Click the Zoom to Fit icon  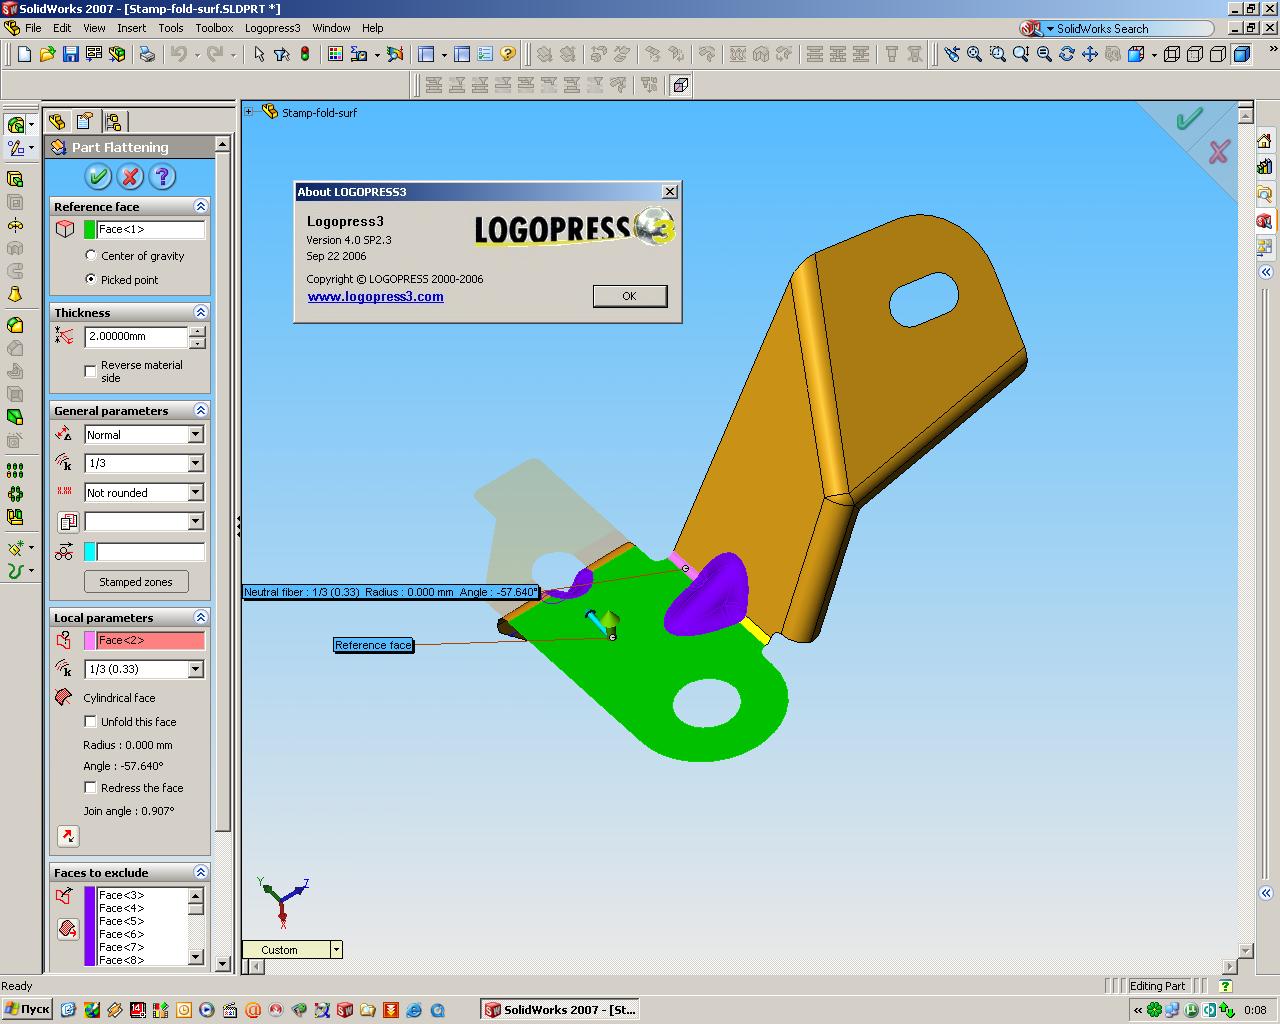[975, 54]
